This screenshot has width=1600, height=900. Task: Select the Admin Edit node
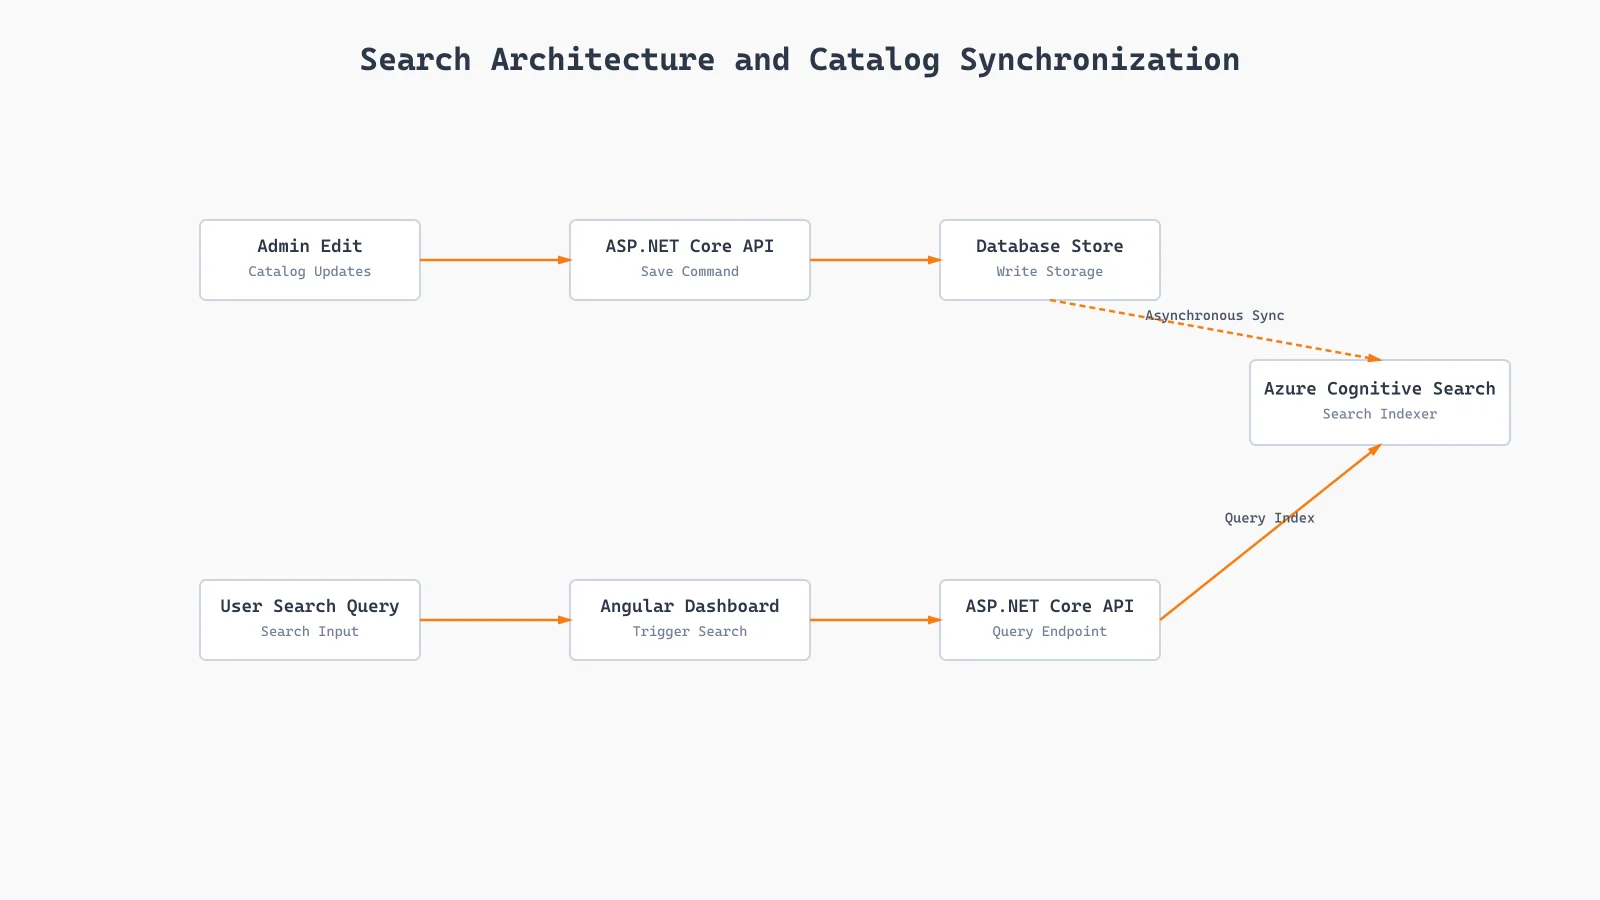pyautogui.click(x=310, y=260)
